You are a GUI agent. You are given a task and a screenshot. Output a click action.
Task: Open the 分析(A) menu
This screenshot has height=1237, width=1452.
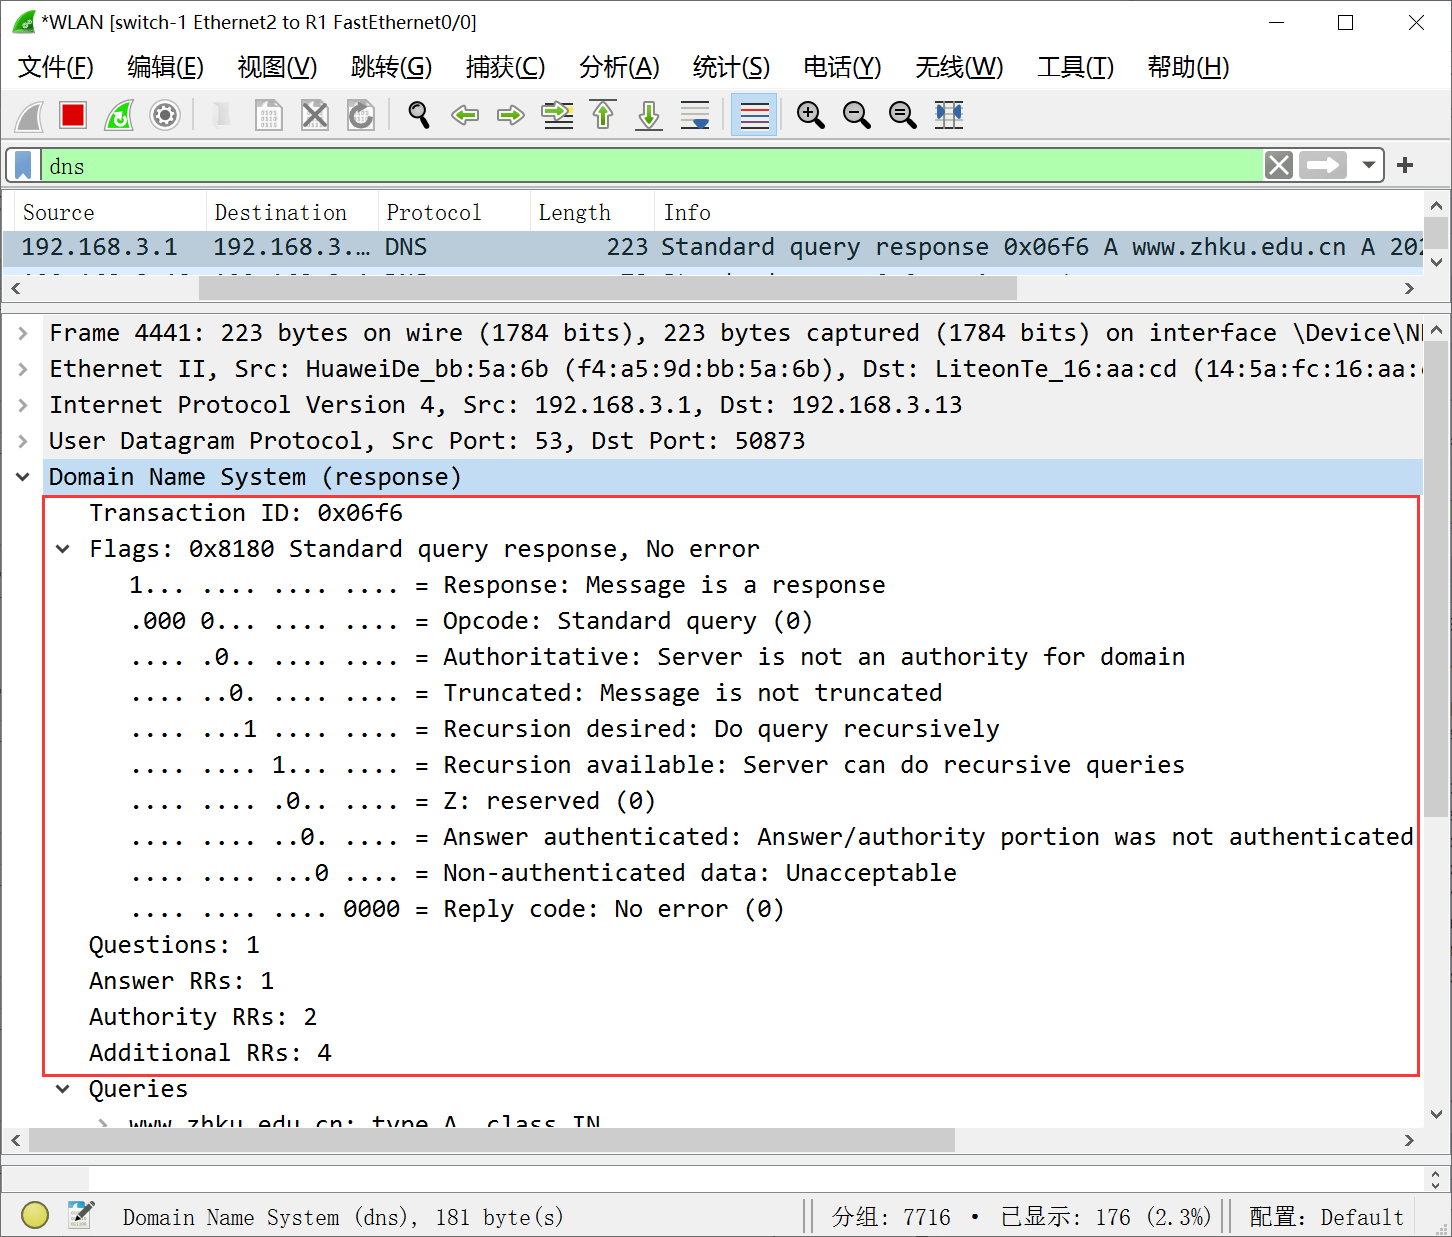coord(619,67)
